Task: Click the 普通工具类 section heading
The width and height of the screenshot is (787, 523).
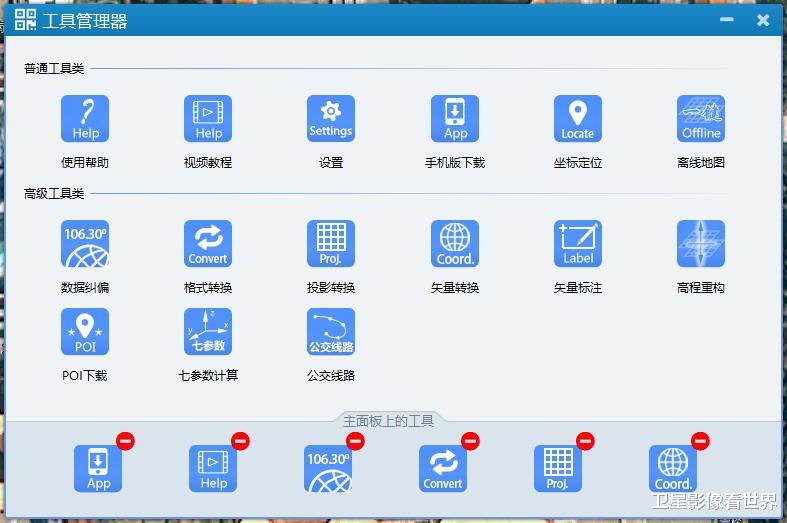Action: [54, 68]
